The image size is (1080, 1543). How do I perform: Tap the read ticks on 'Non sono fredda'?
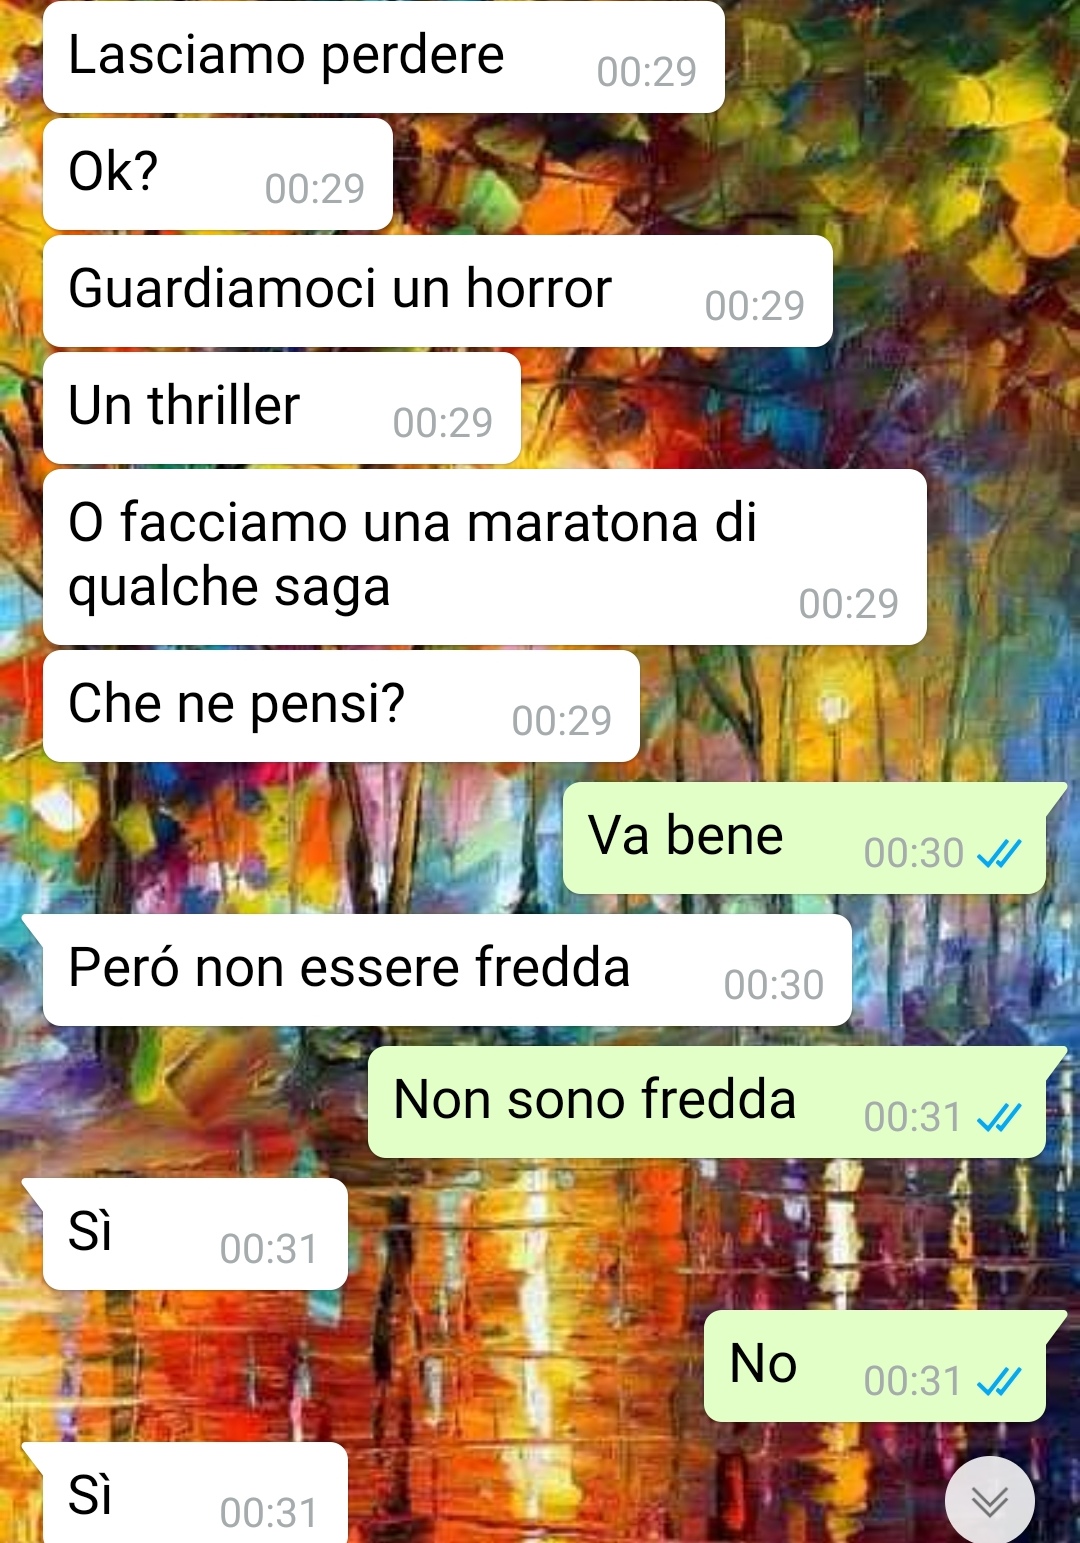pos(999,1117)
